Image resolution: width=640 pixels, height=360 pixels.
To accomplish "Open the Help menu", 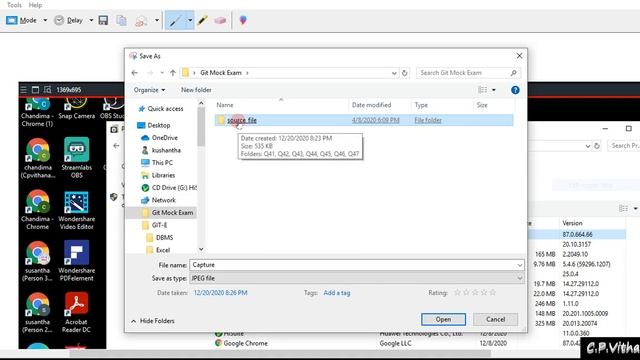I will coord(35,5).
